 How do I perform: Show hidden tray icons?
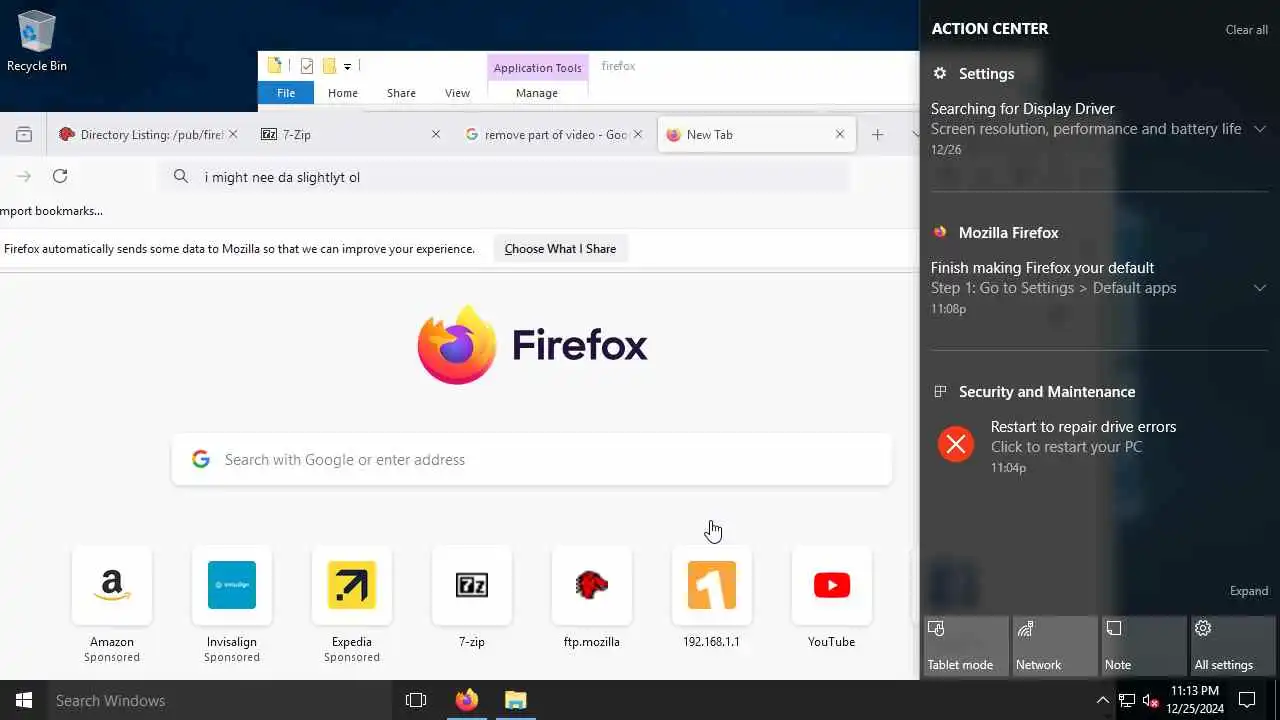pos(1103,700)
